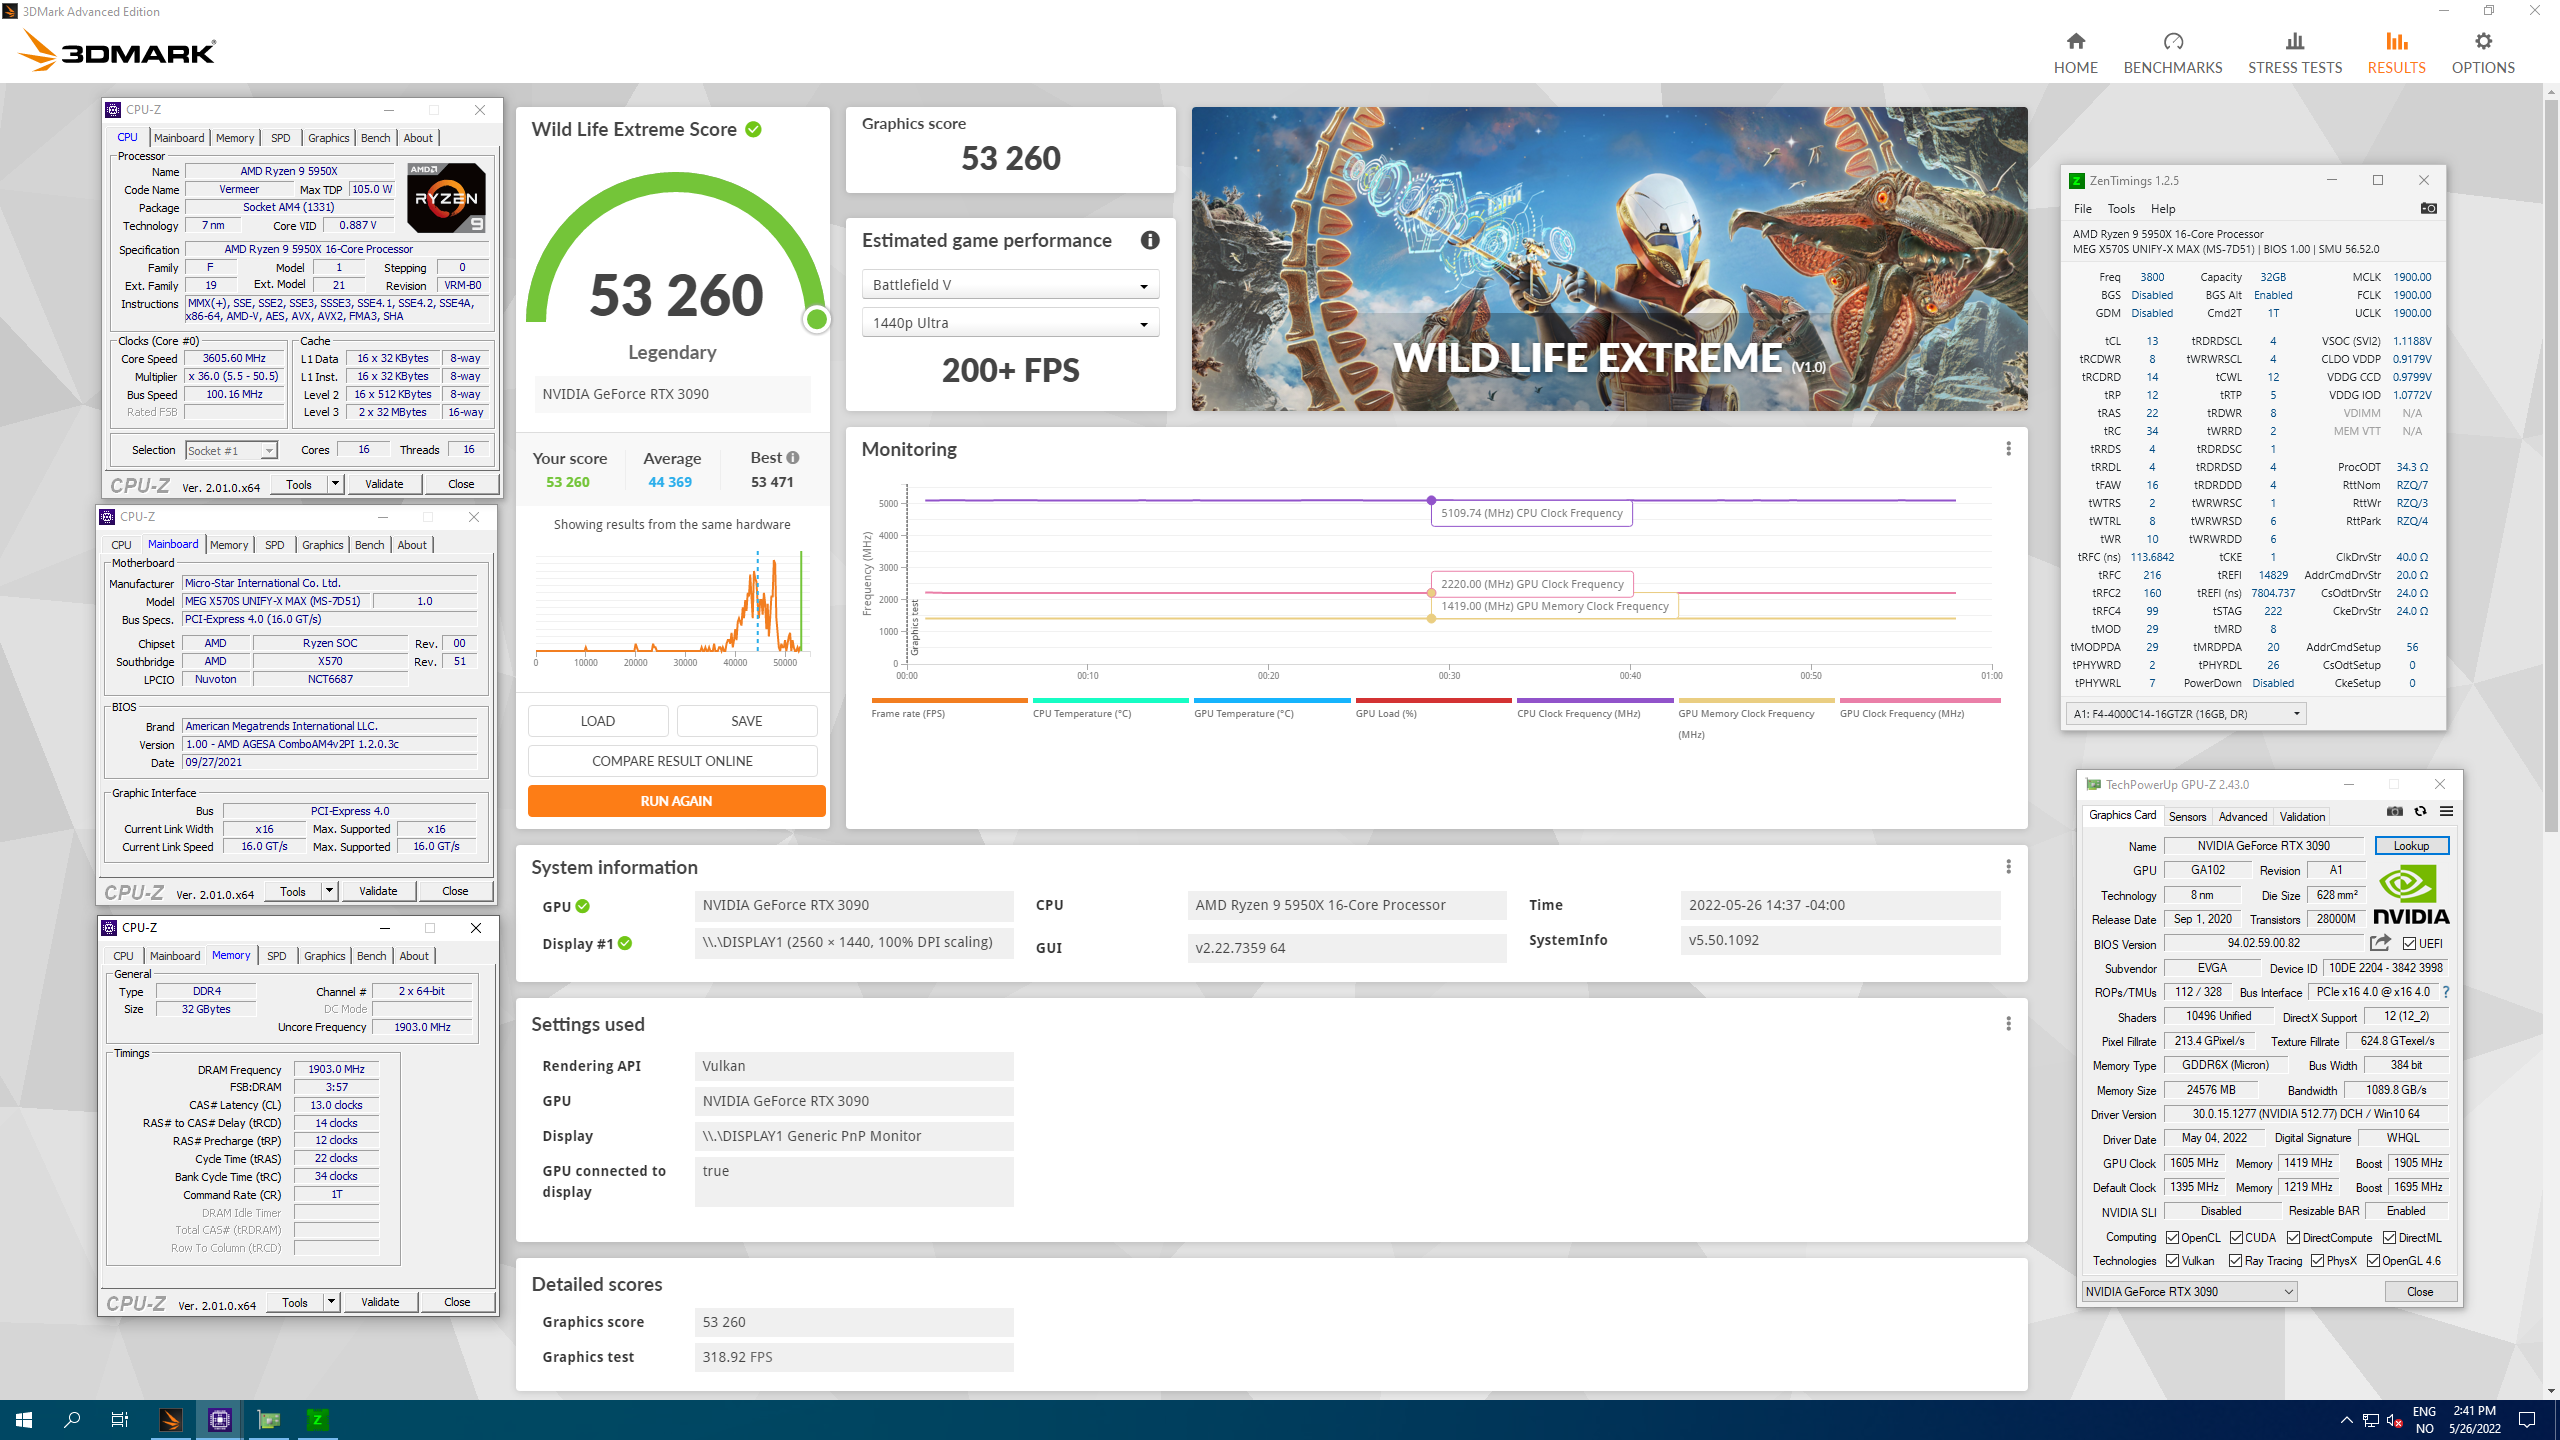This screenshot has width=2560, height=1440.
Task: Click the LOAD result button
Action: 598,721
